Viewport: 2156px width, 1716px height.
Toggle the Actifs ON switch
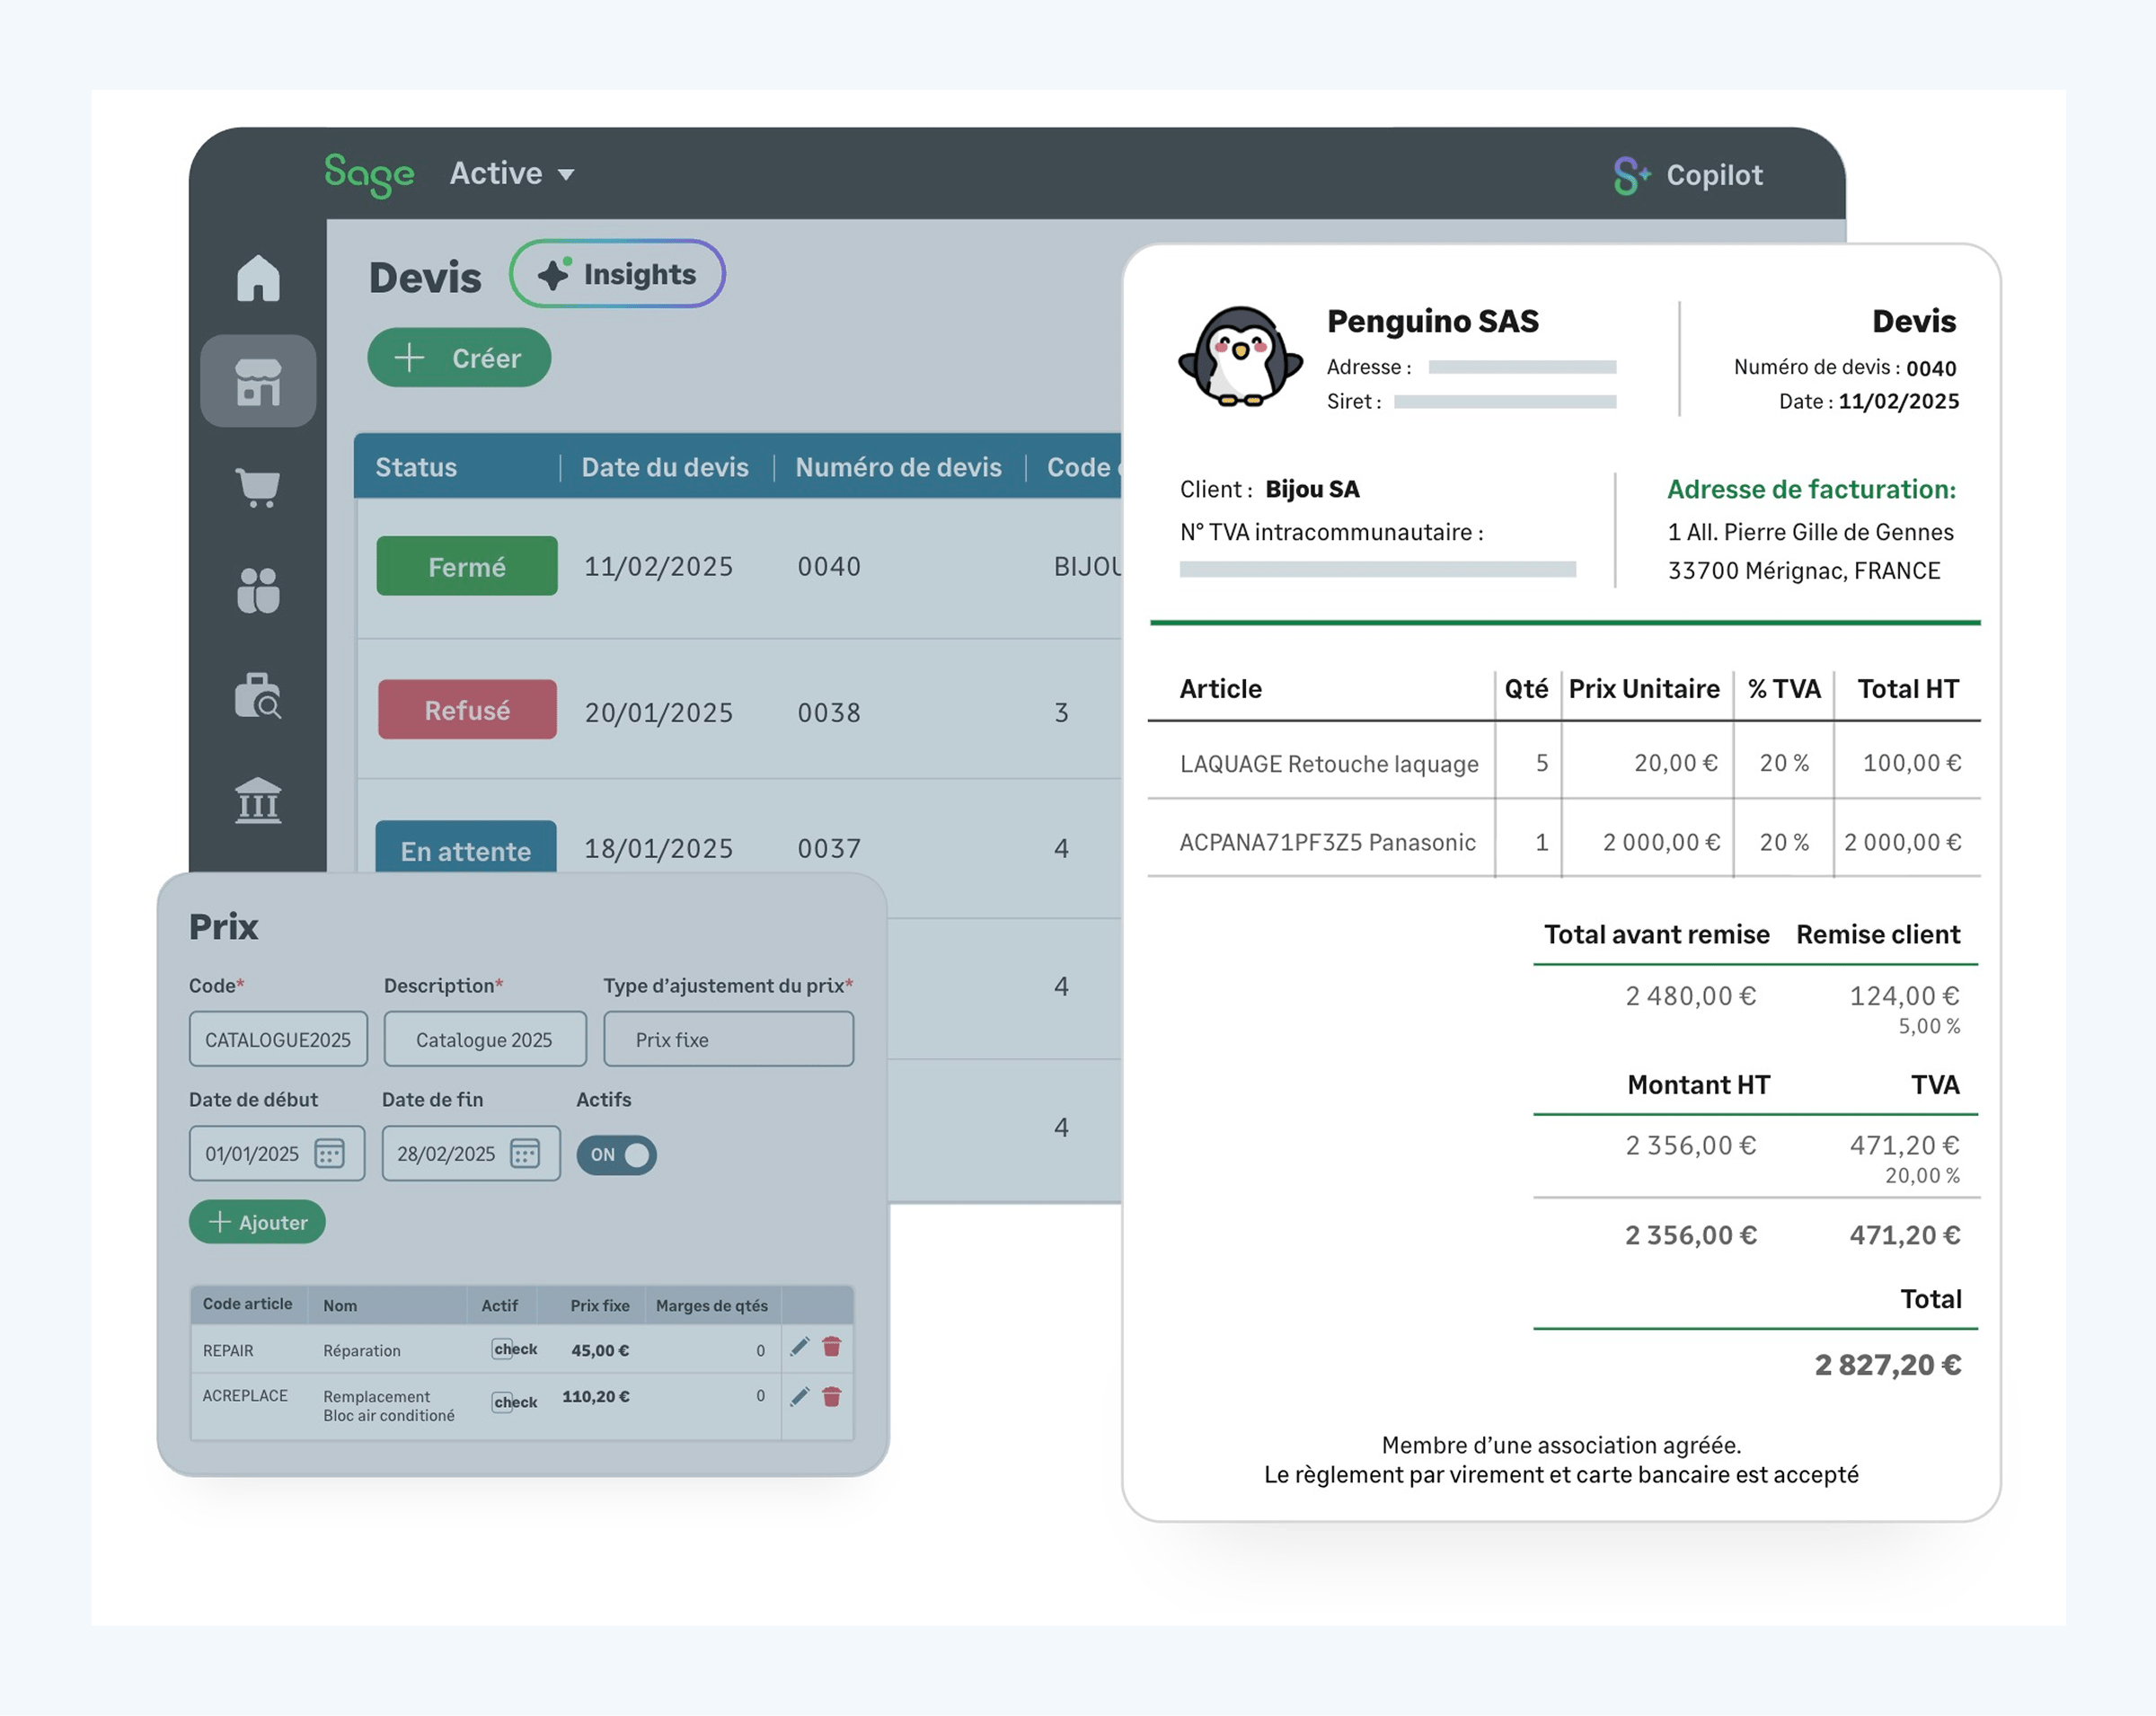coord(616,1155)
